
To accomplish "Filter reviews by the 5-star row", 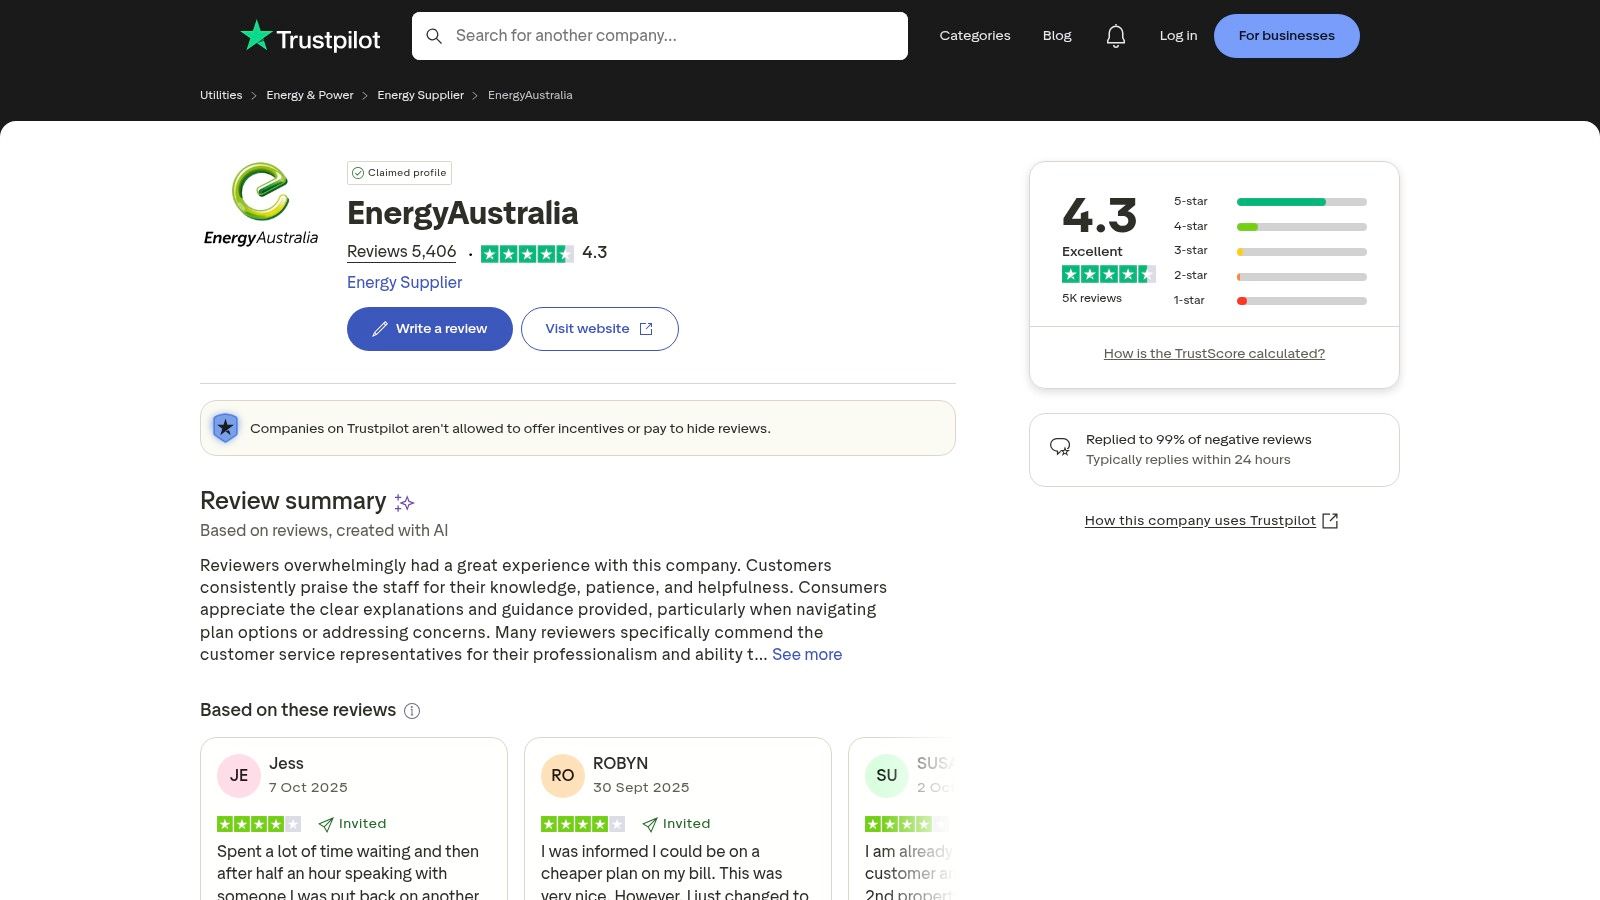I will [1269, 202].
